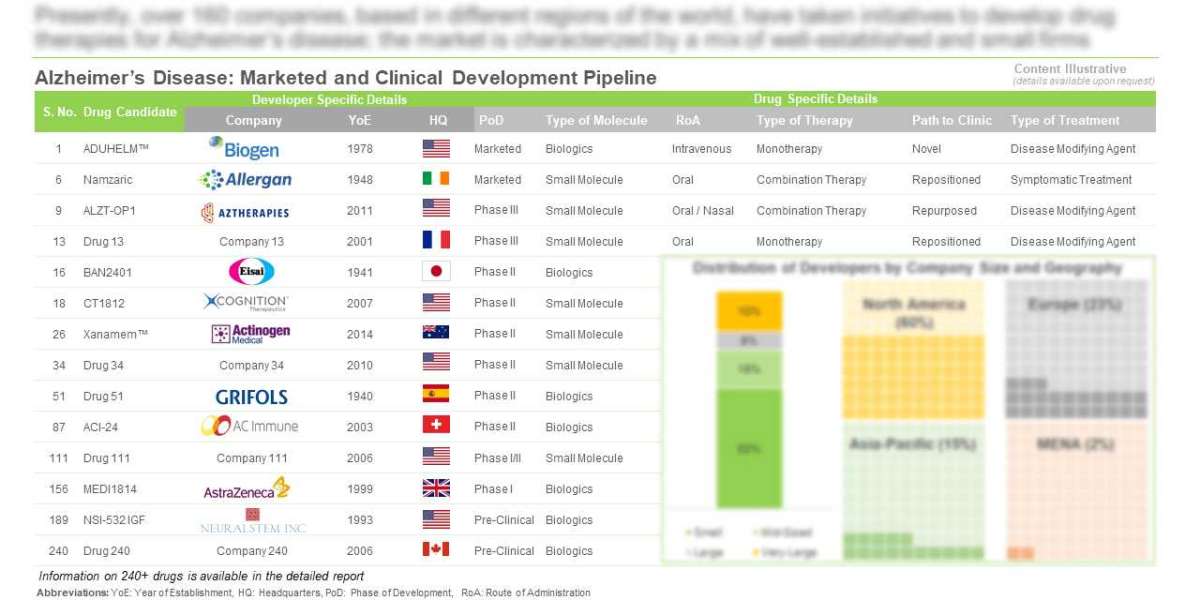This screenshot has width=1200, height=600.
Task: Select the "Novel" path to clinic cell
Action: (x=927, y=149)
